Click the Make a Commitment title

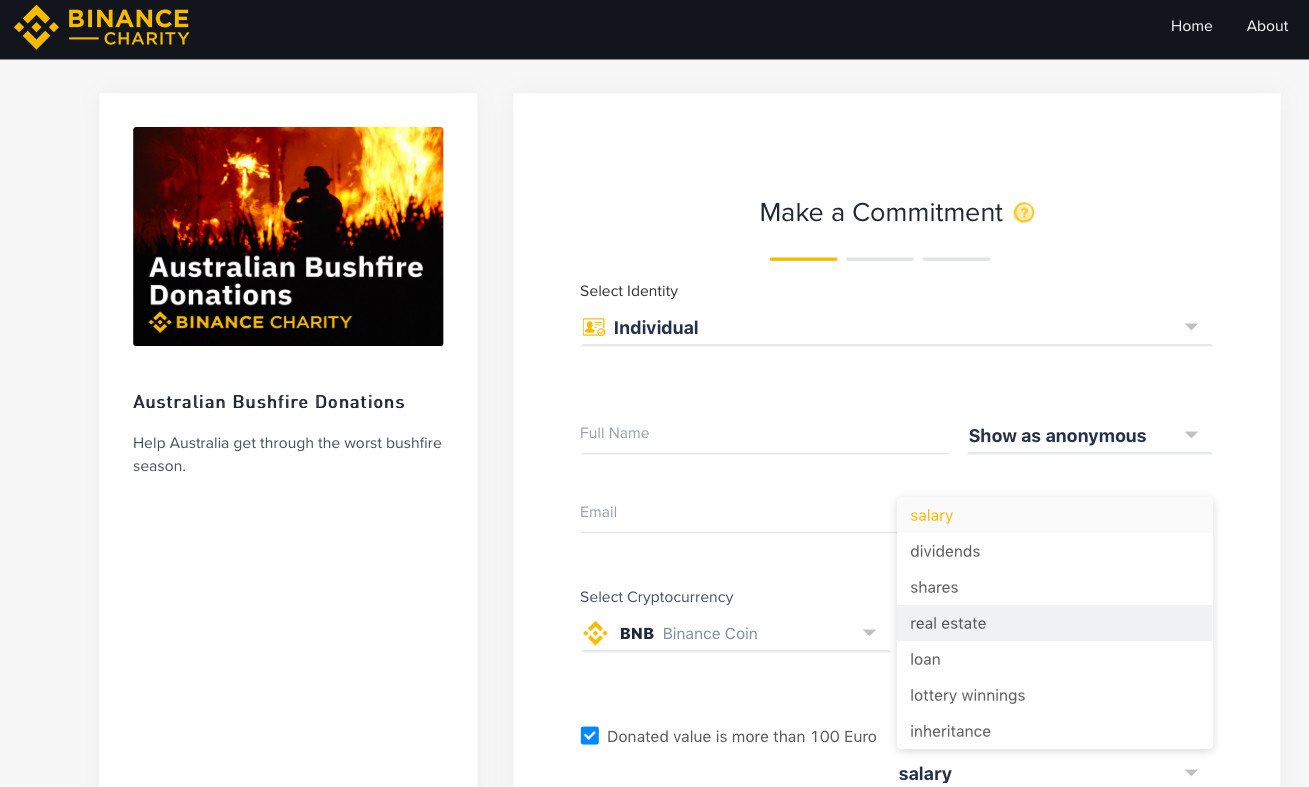[881, 212]
